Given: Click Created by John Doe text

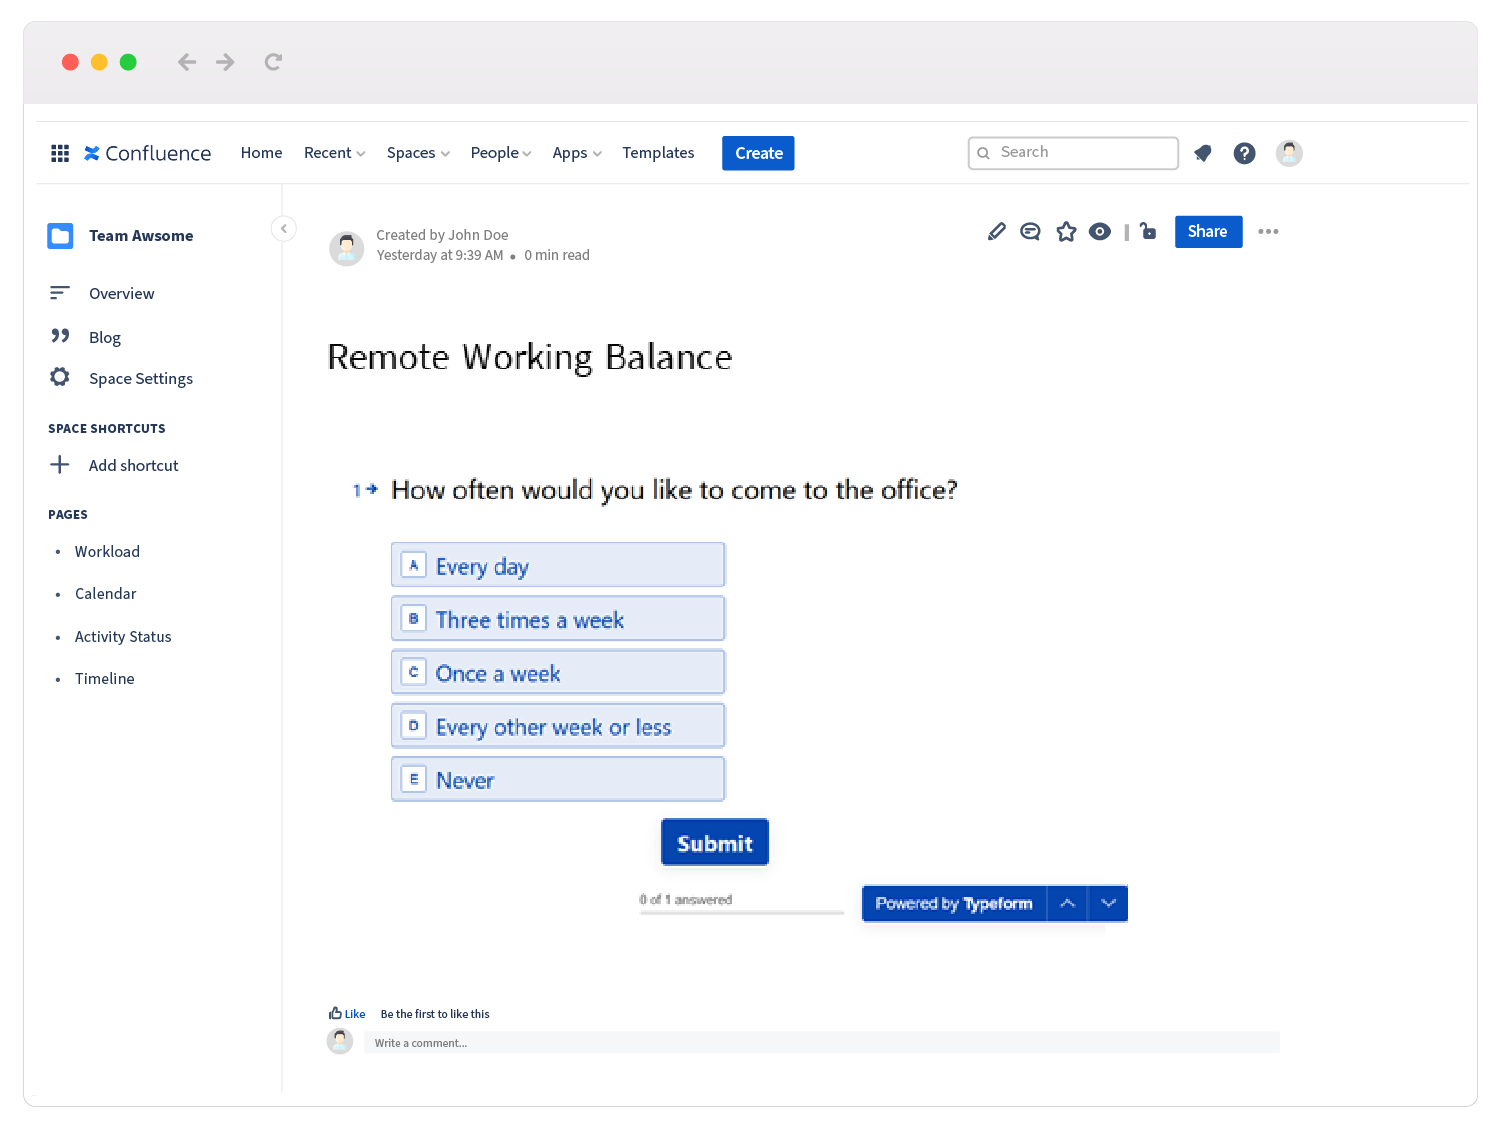Looking at the screenshot, I should [442, 235].
